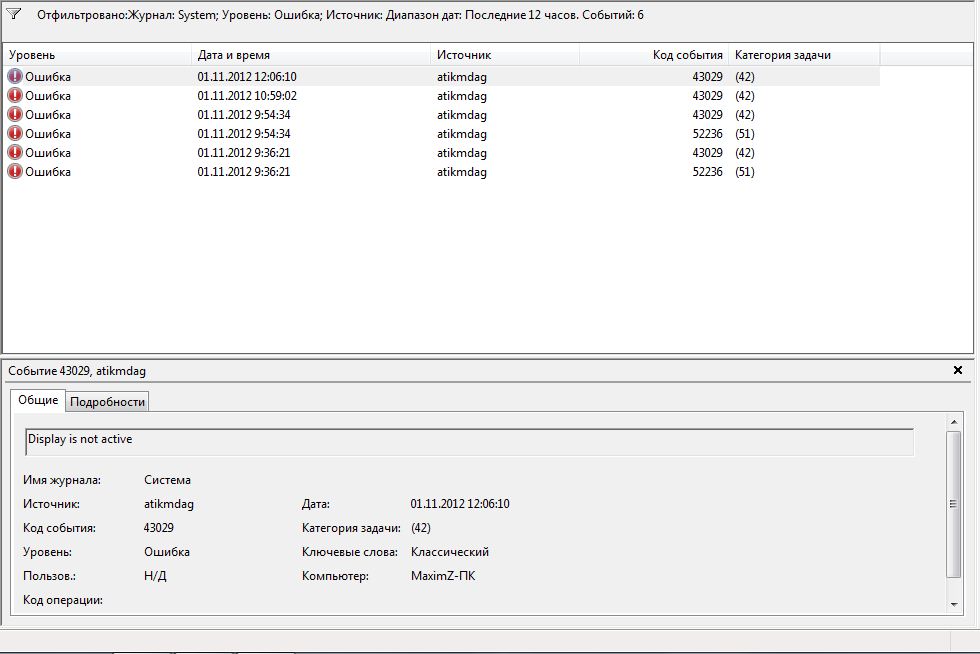Click Источник value atikmdag in details pane
Viewport: 980px width, 654px height.
[x=169, y=504]
